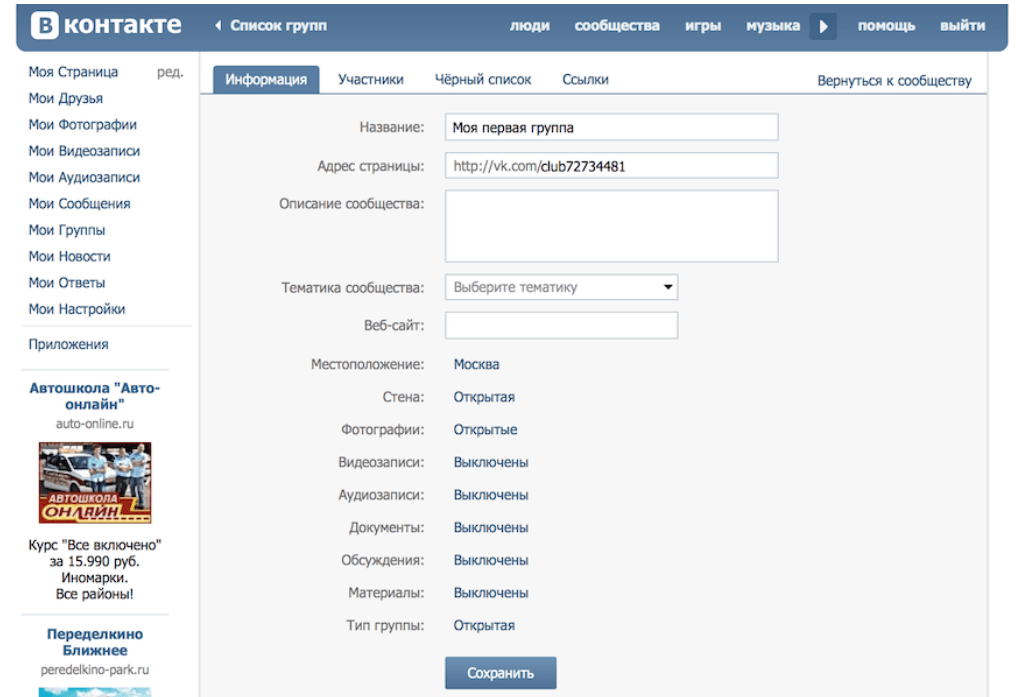
Task: Open Приложения in sidebar
Action: pos(68,344)
